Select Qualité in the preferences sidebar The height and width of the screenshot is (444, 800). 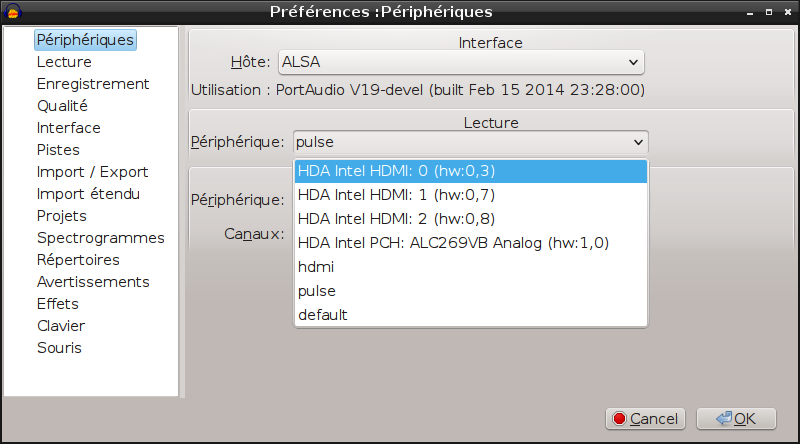click(x=63, y=106)
